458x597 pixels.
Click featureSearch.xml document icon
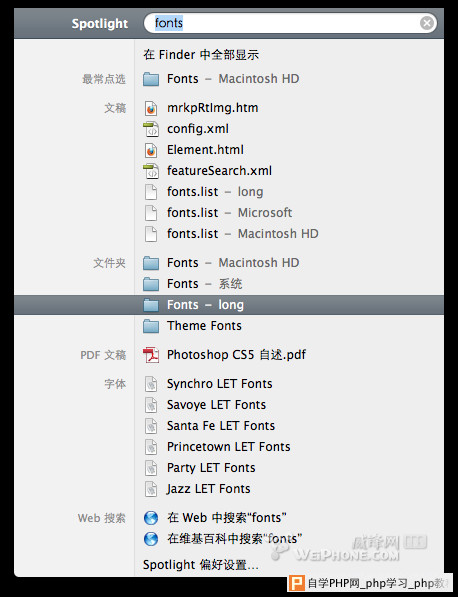151,171
